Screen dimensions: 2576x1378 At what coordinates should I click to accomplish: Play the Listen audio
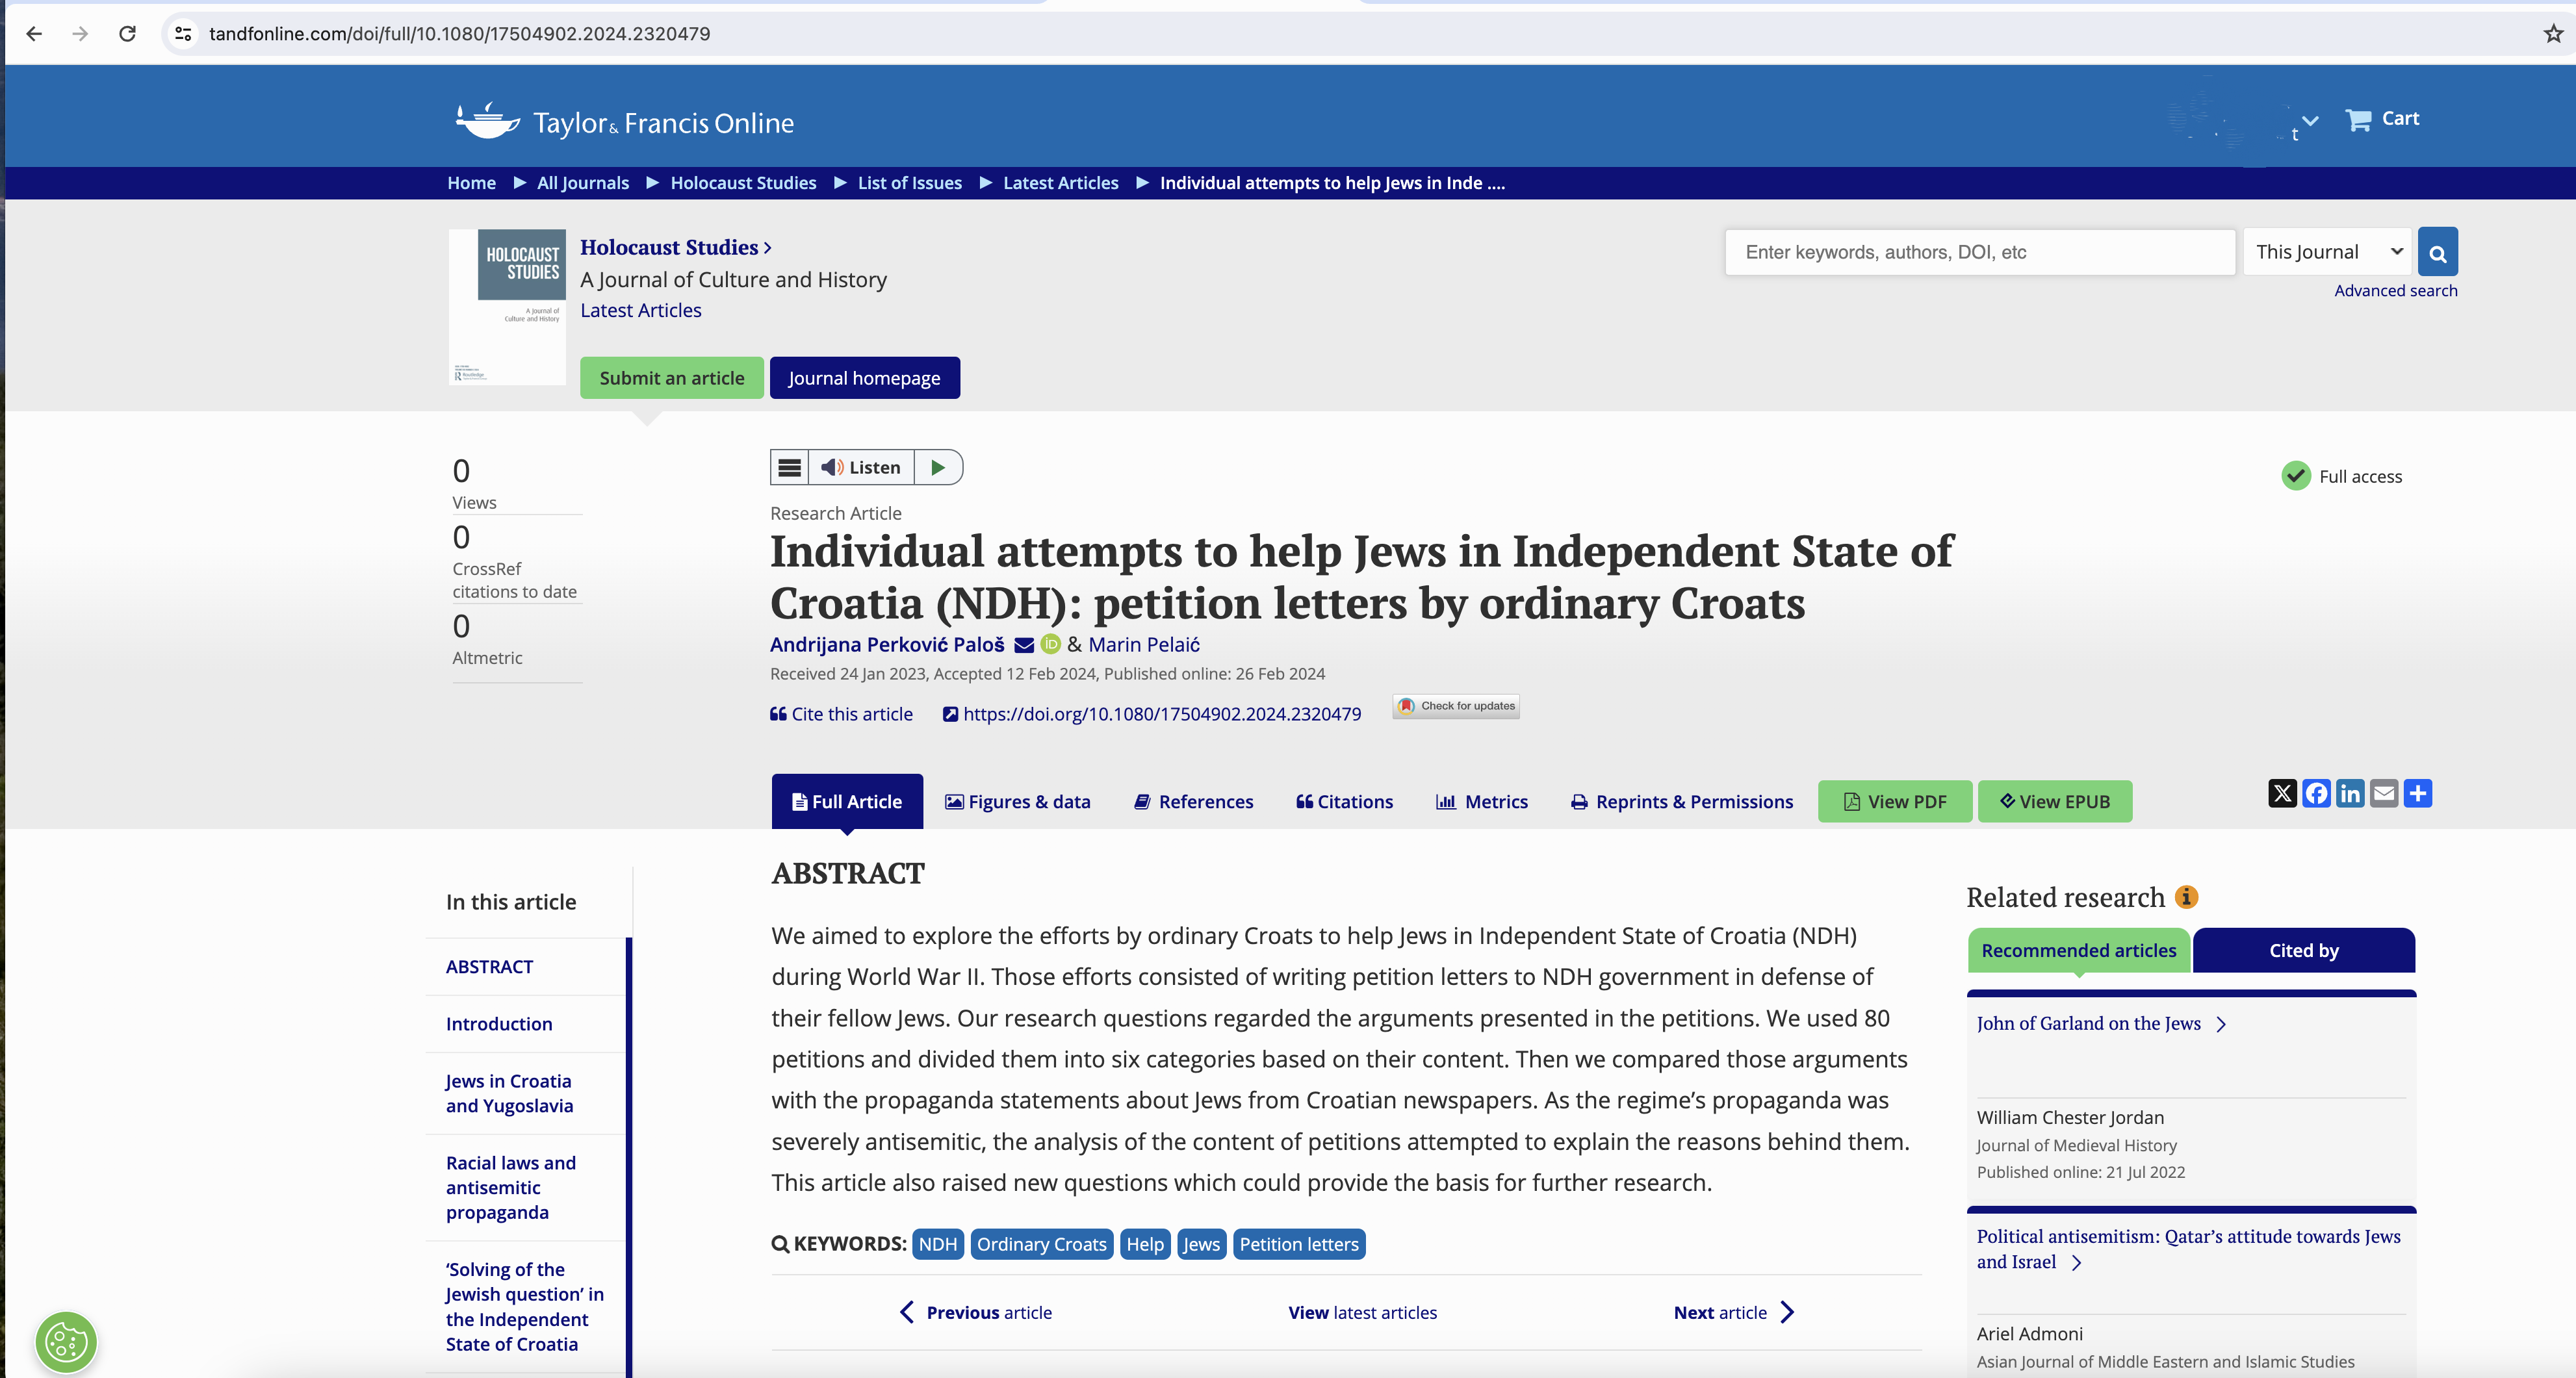point(938,467)
